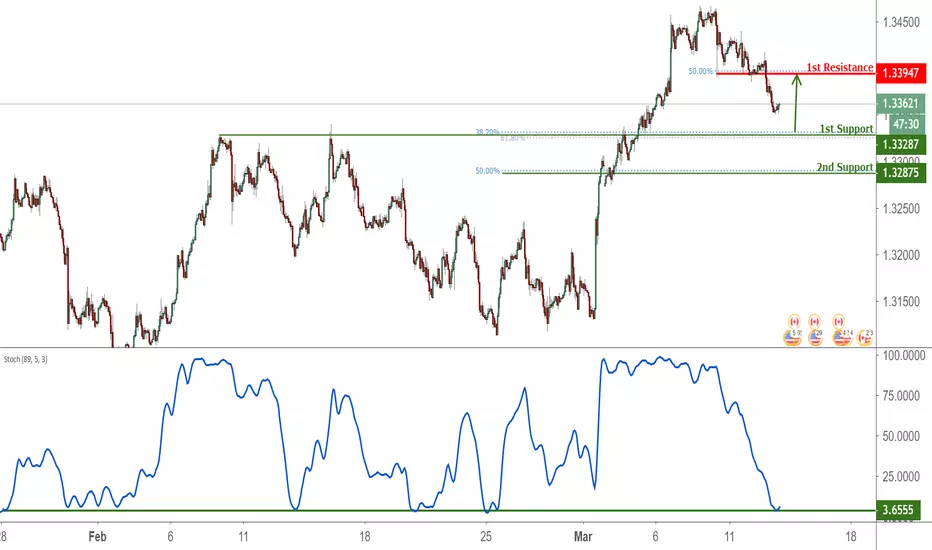
Task: Select the 2nd Support text label
Action: coord(845,167)
